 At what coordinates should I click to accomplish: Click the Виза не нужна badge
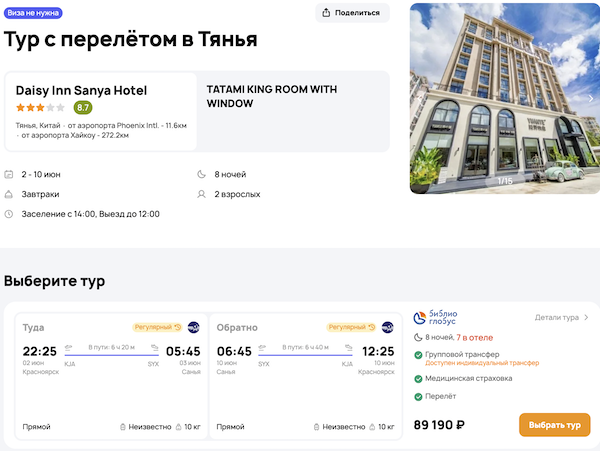(x=34, y=13)
